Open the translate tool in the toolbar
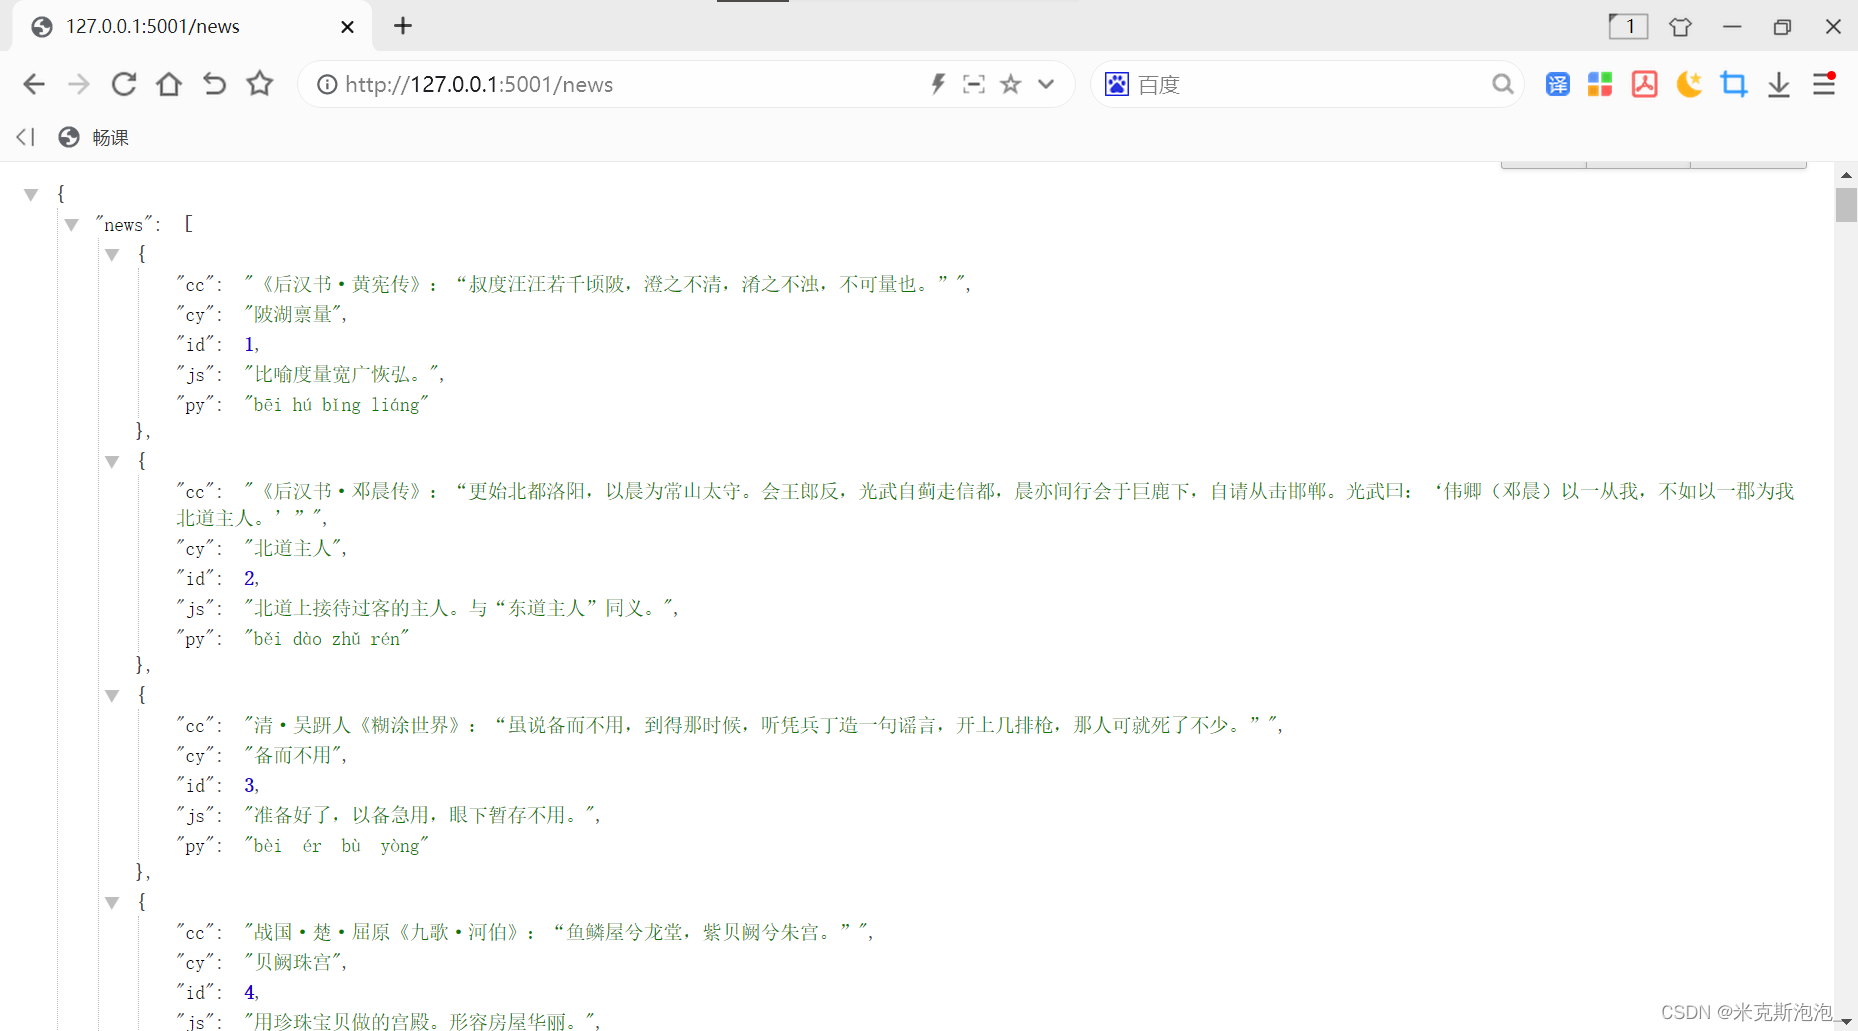This screenshot has height=1031, width=1858. [1556, 84]
